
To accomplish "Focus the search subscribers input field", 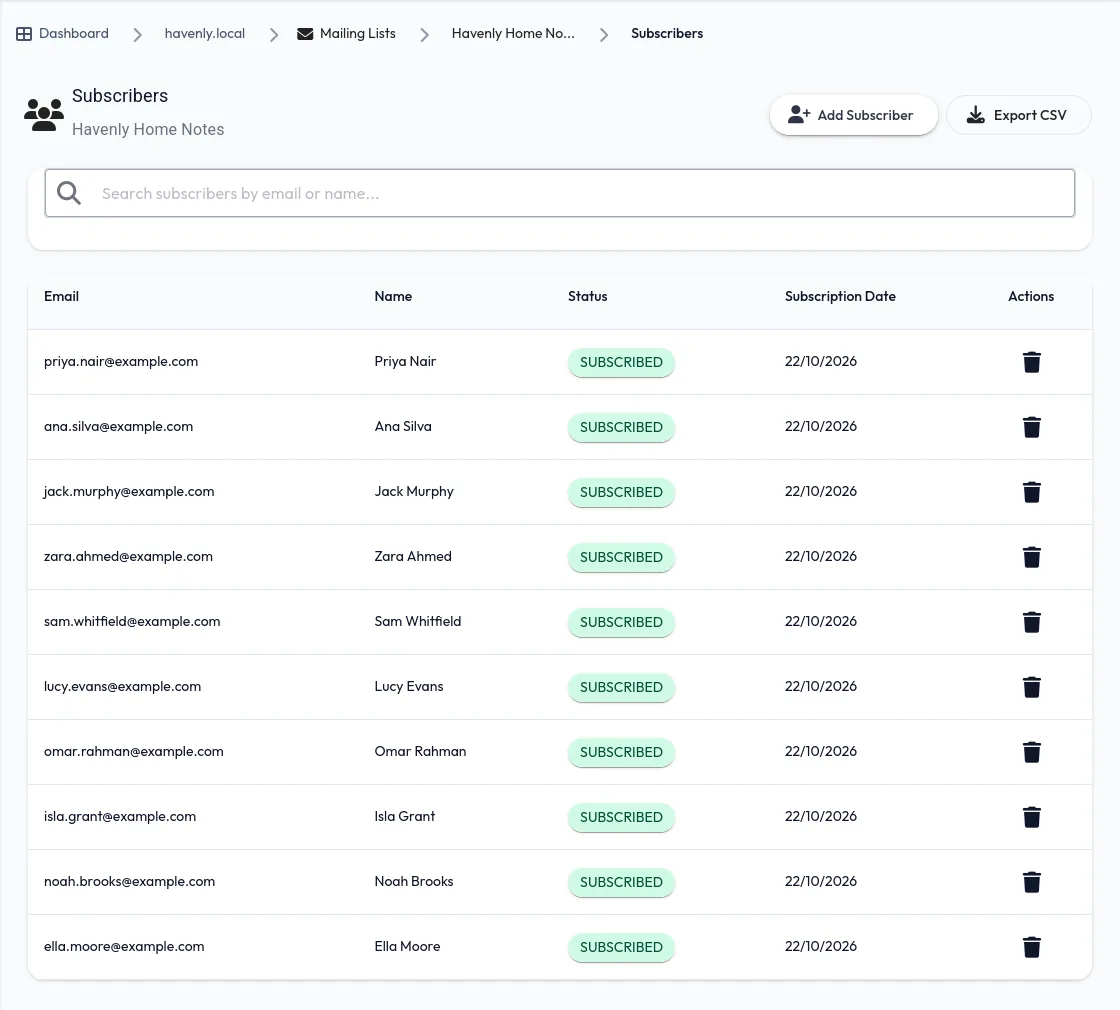I will coord(560,193).
